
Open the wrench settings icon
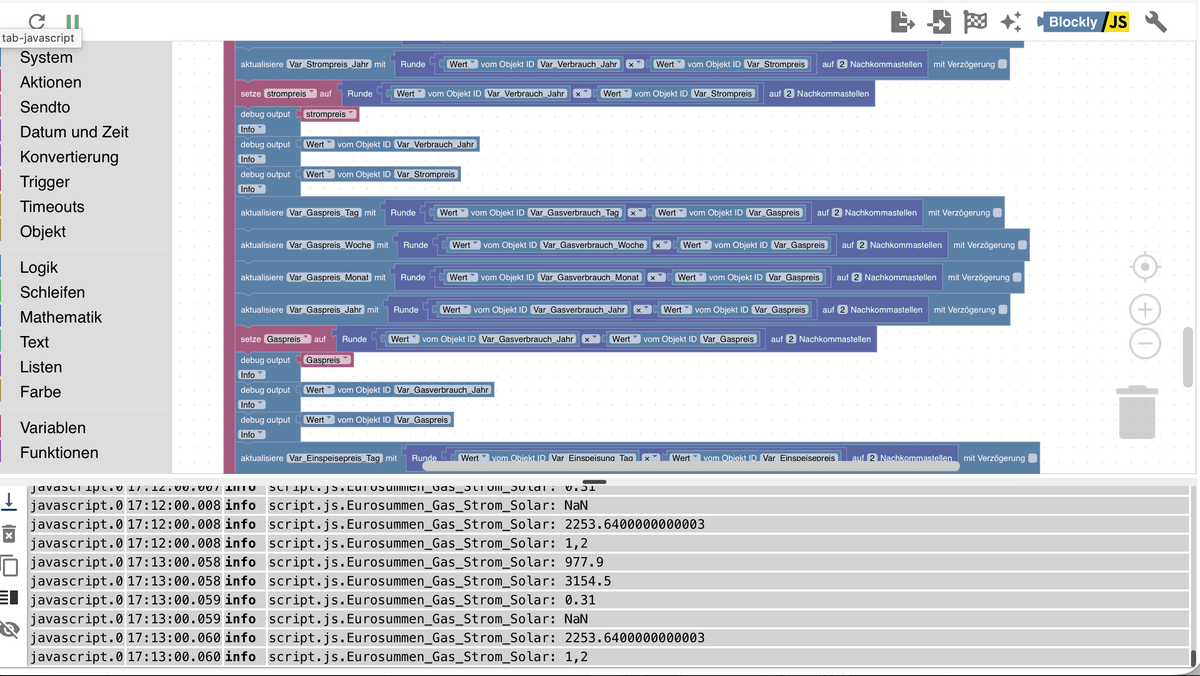[1156, 21]
